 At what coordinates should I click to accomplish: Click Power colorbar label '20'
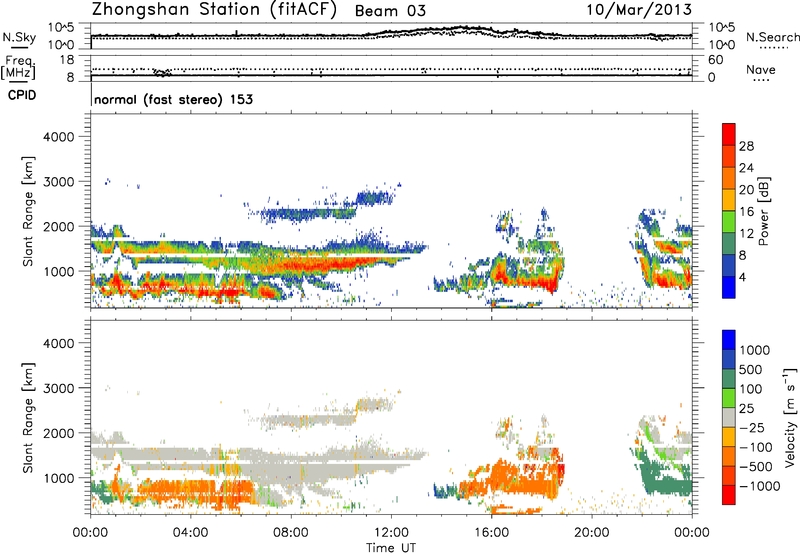coord(746,190)
